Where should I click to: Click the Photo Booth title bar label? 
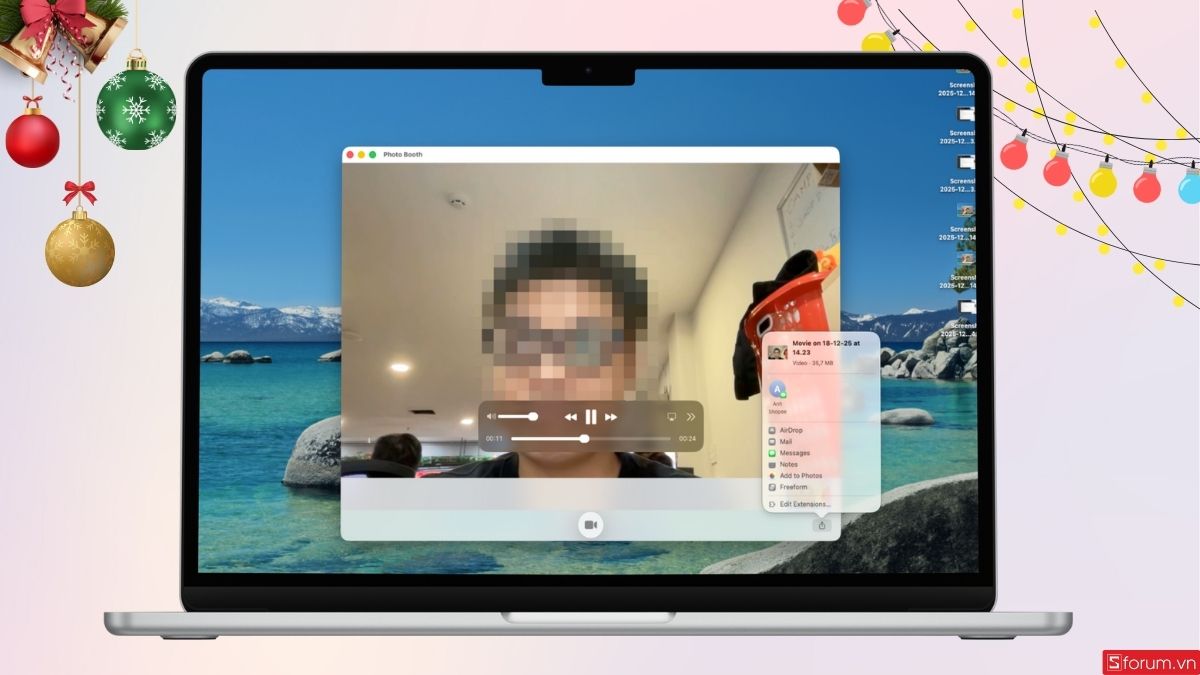click(403, 155)
